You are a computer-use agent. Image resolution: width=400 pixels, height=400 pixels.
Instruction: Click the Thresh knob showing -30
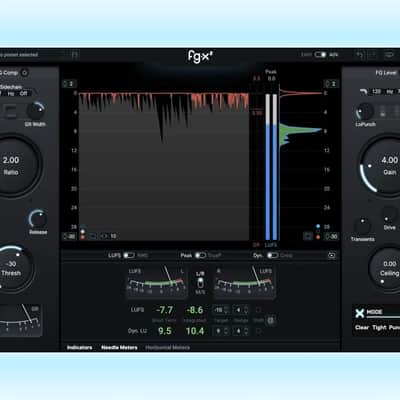coord(12,268)
